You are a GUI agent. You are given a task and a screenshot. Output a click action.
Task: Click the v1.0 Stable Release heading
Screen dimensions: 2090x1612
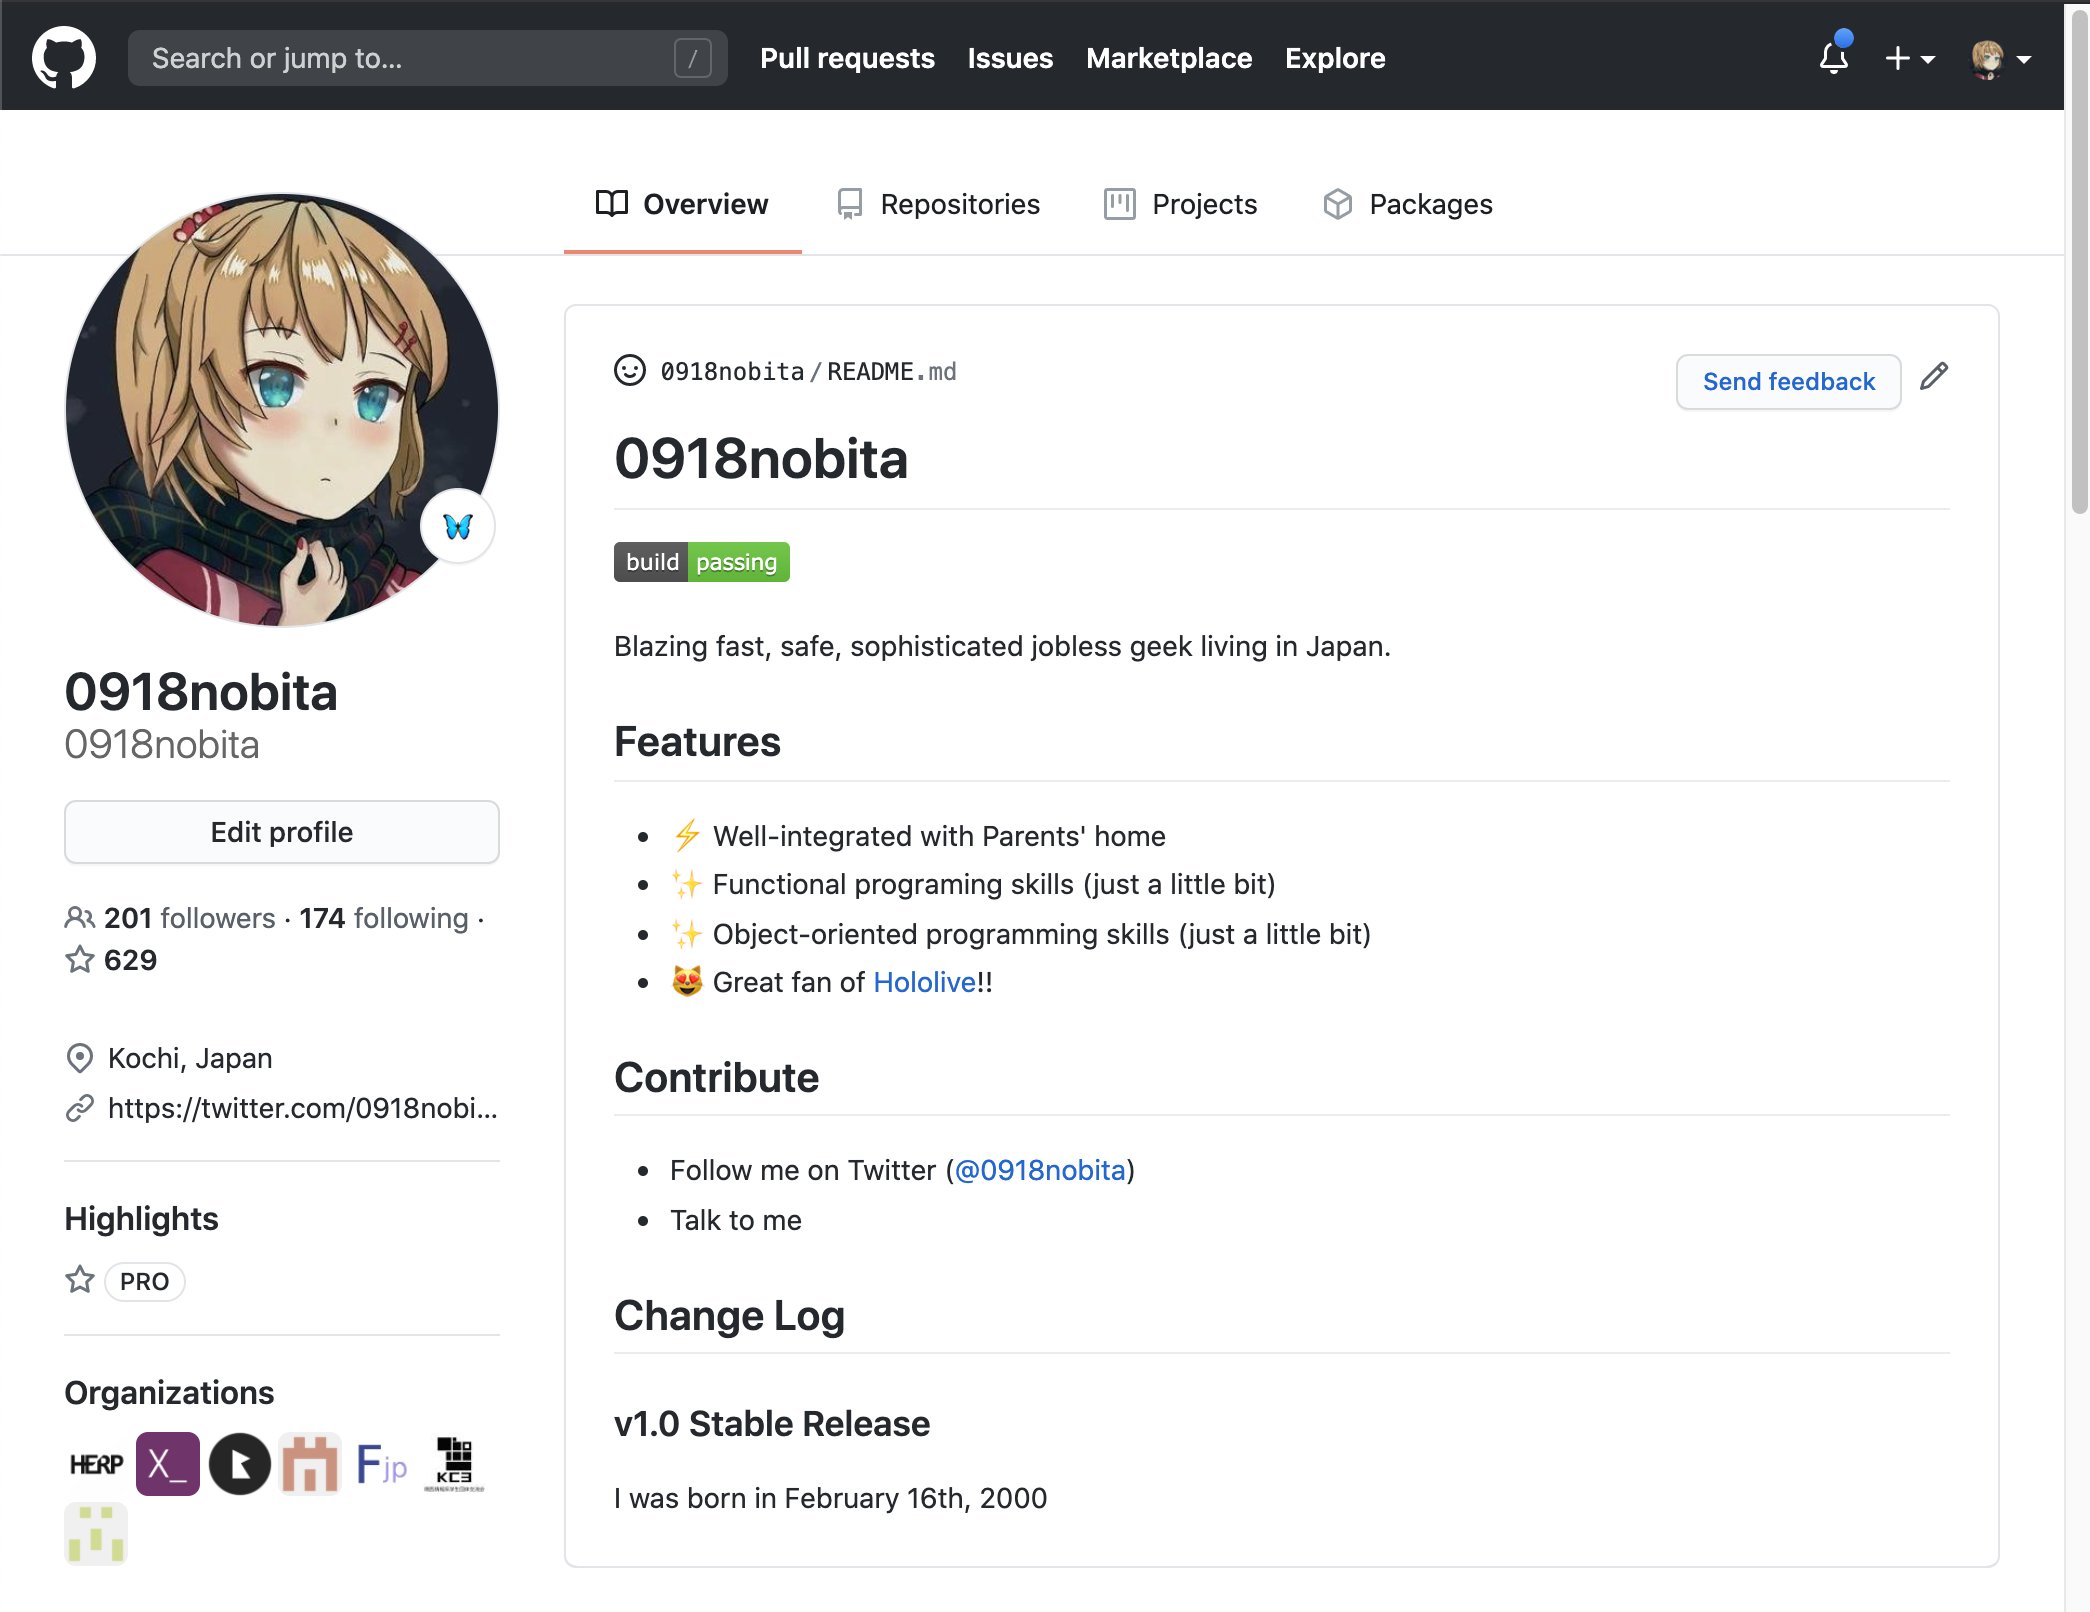pos(772,1424)
